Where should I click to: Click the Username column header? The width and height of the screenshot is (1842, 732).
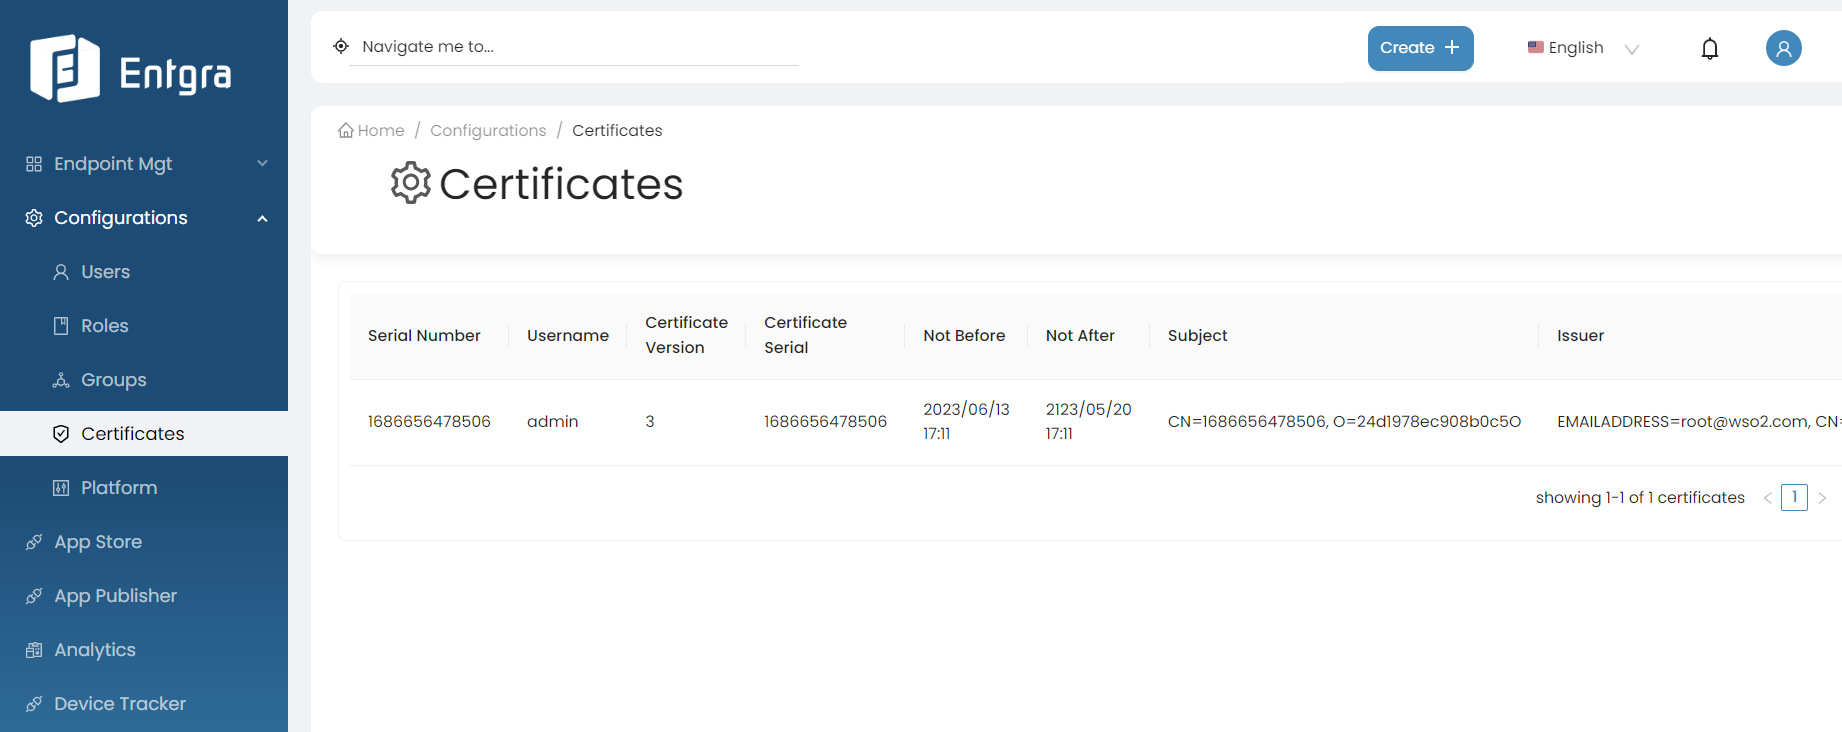pyautogui.click(x=568, y=336)
